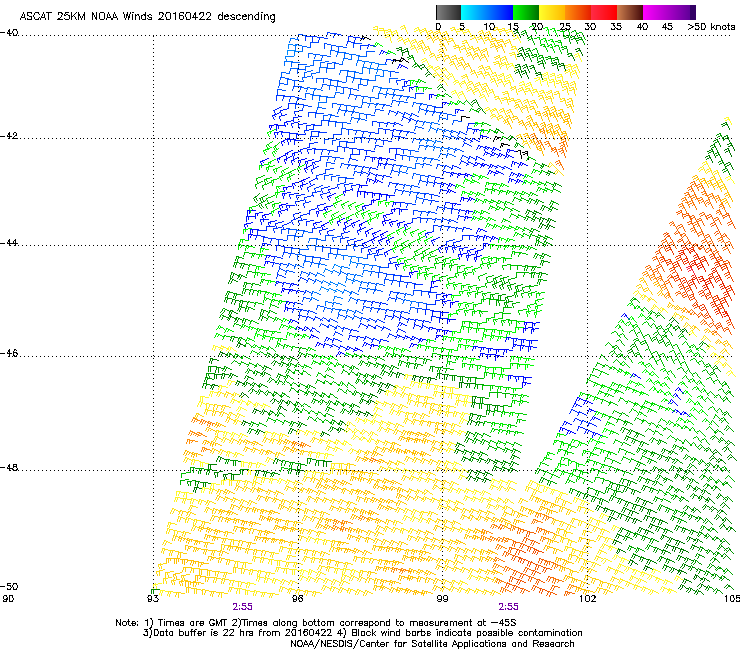
Task: Click the cyan-blue 5-15 knots legend band
Action: [487, 12]
